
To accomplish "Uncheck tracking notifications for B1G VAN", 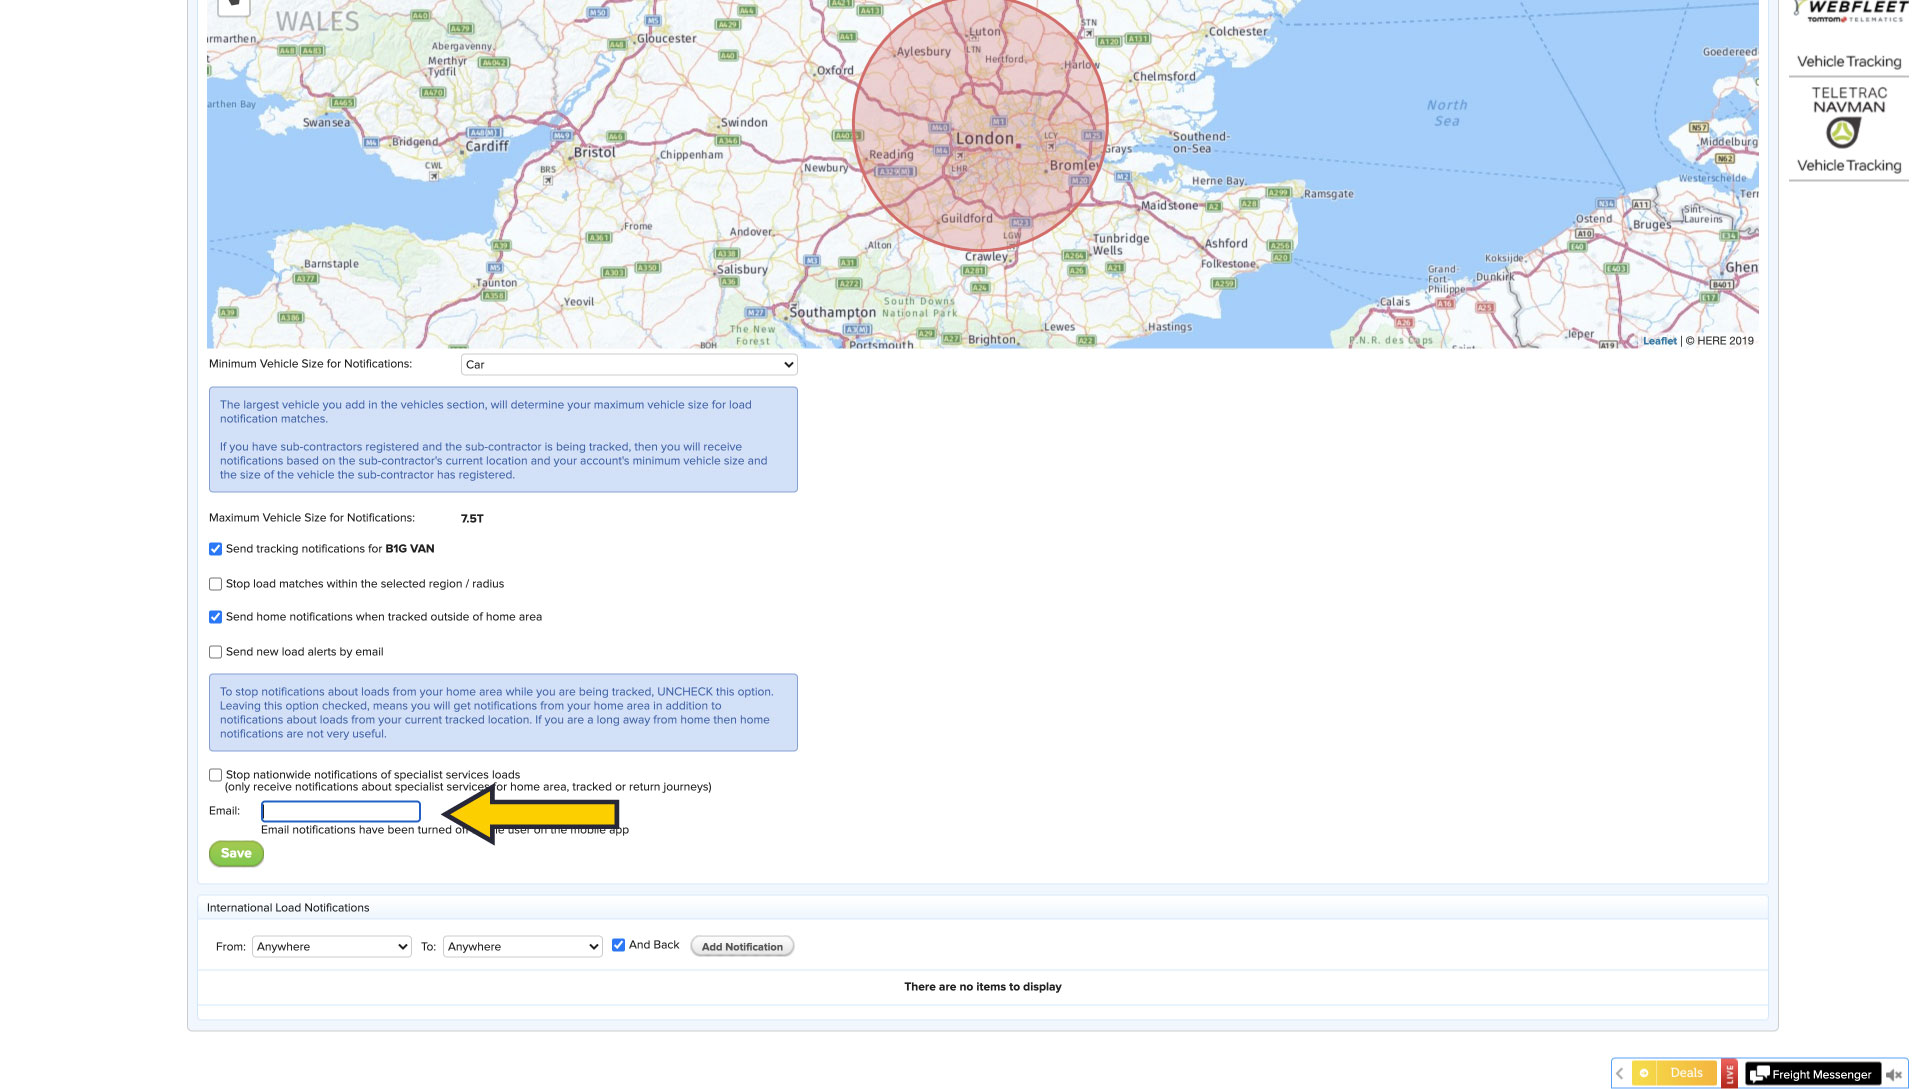I will click(x=215, y=549).
